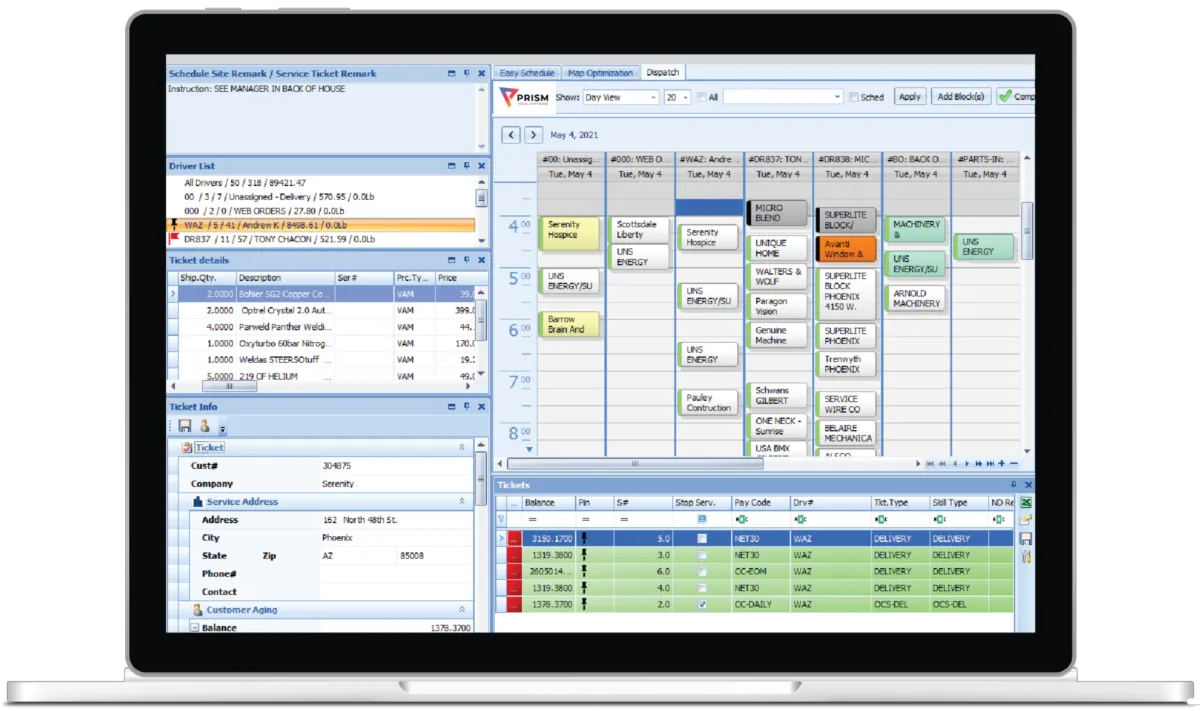Viewport: 1200px width, 711px height.
Task: Open the Day View dropdown
Action: click(653, 97)
